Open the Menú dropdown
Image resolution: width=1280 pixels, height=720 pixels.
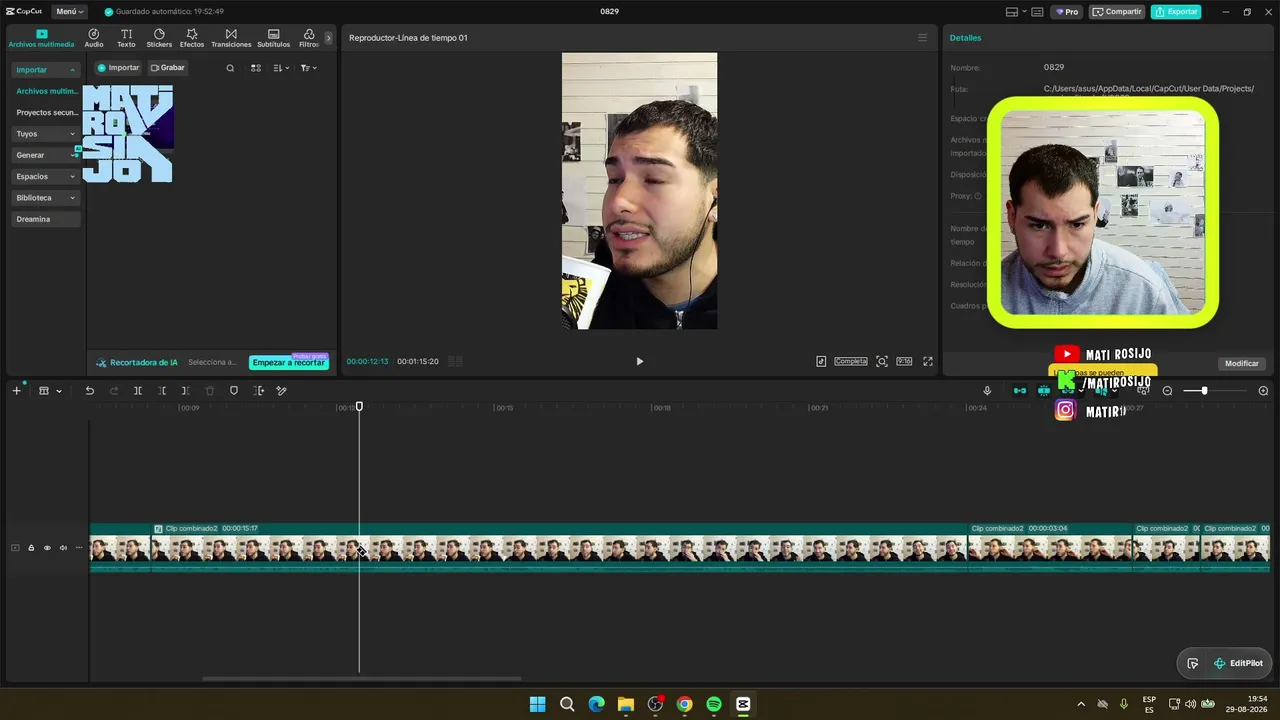[x=69, y=12]
